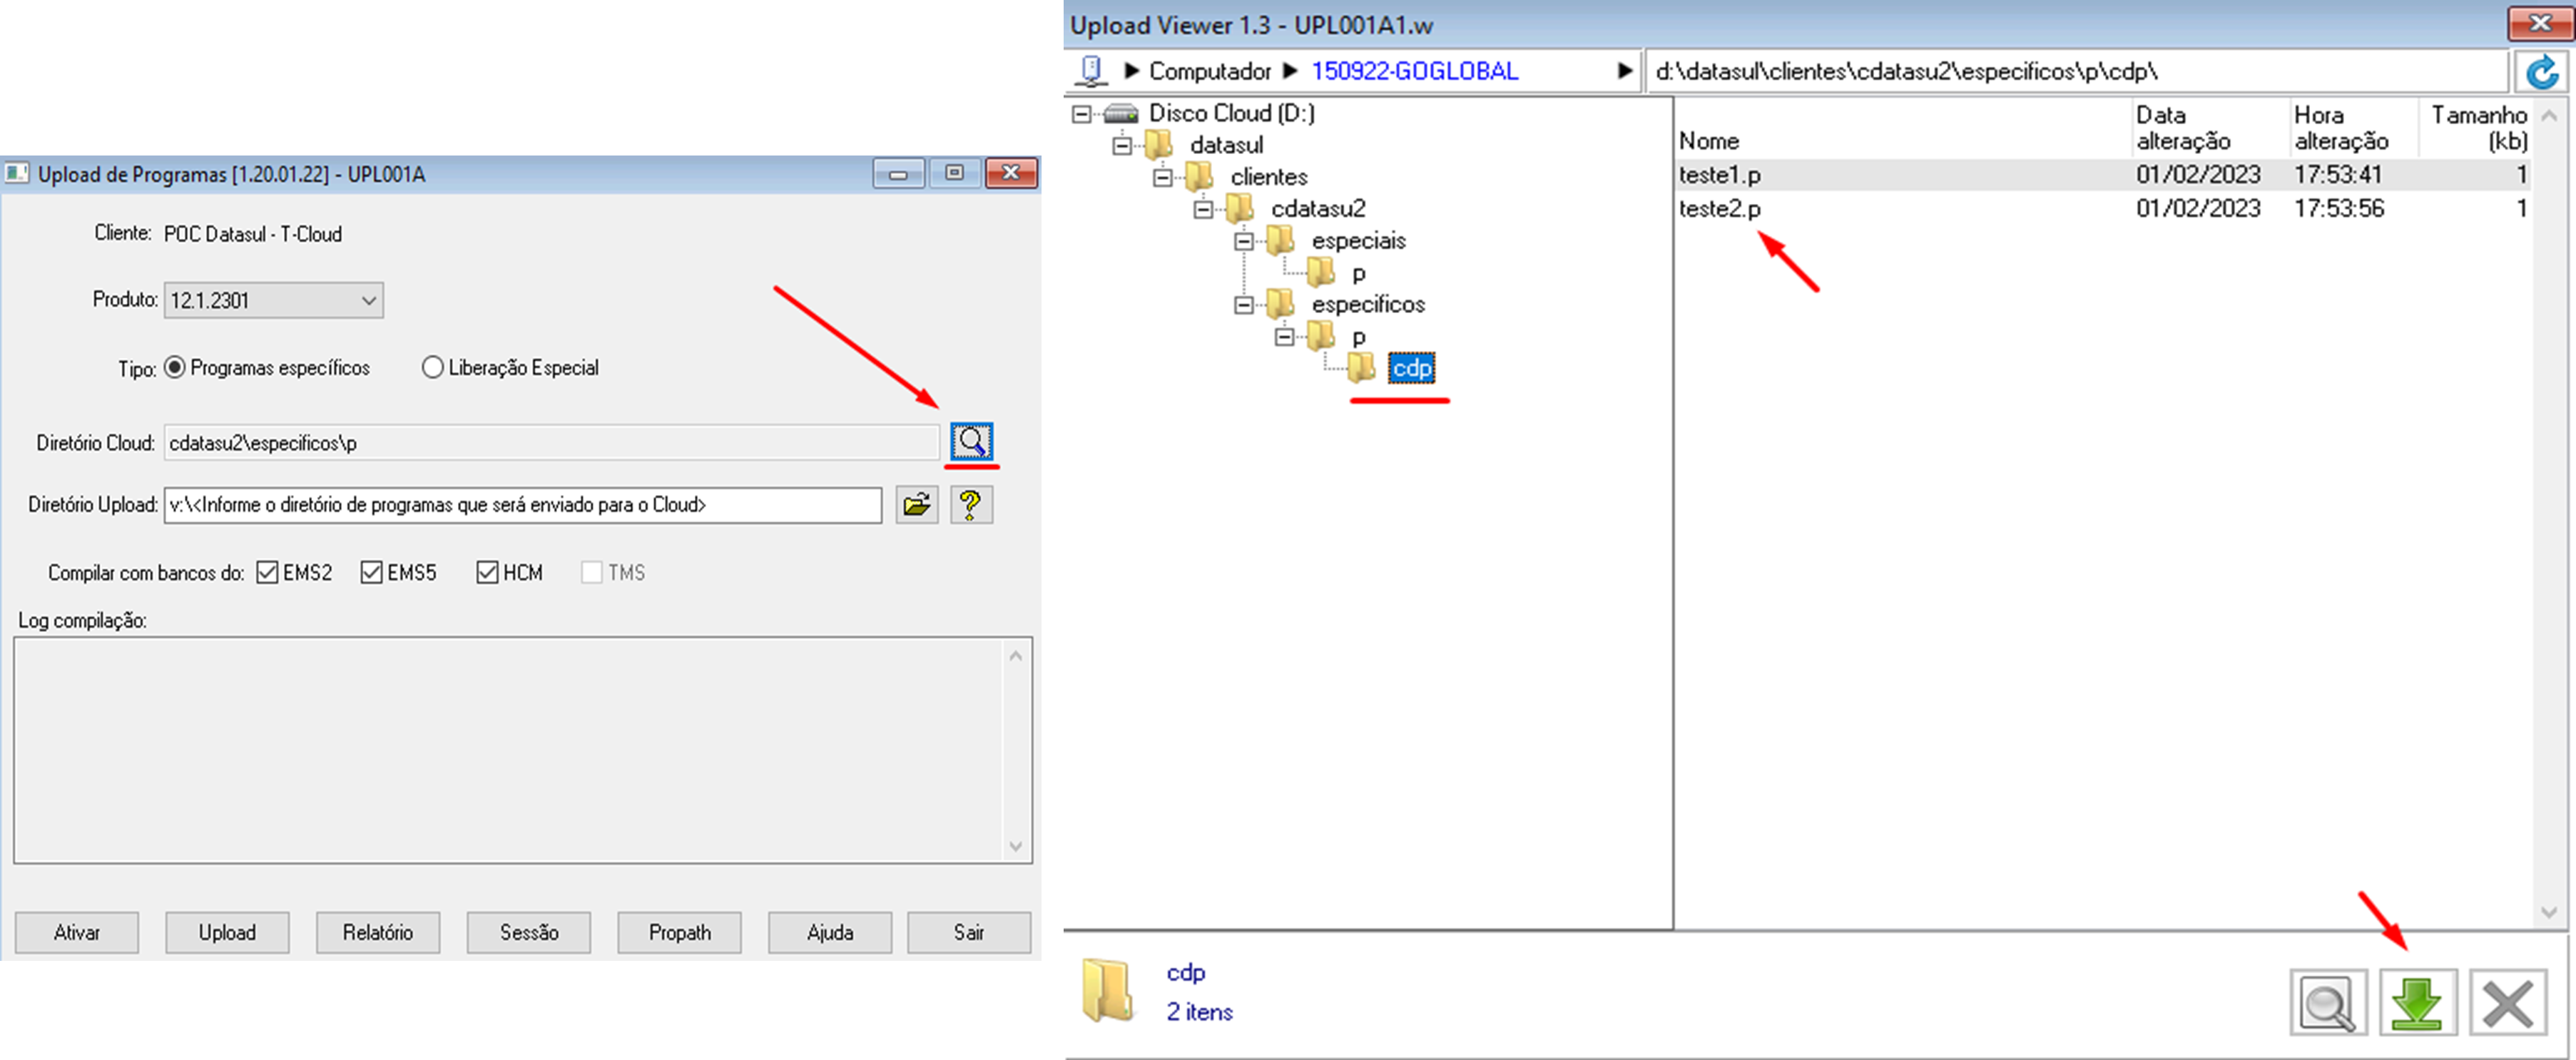The image size is (2576, 1060).
Task: Click the Nome column header
Action: (1709, 141)
